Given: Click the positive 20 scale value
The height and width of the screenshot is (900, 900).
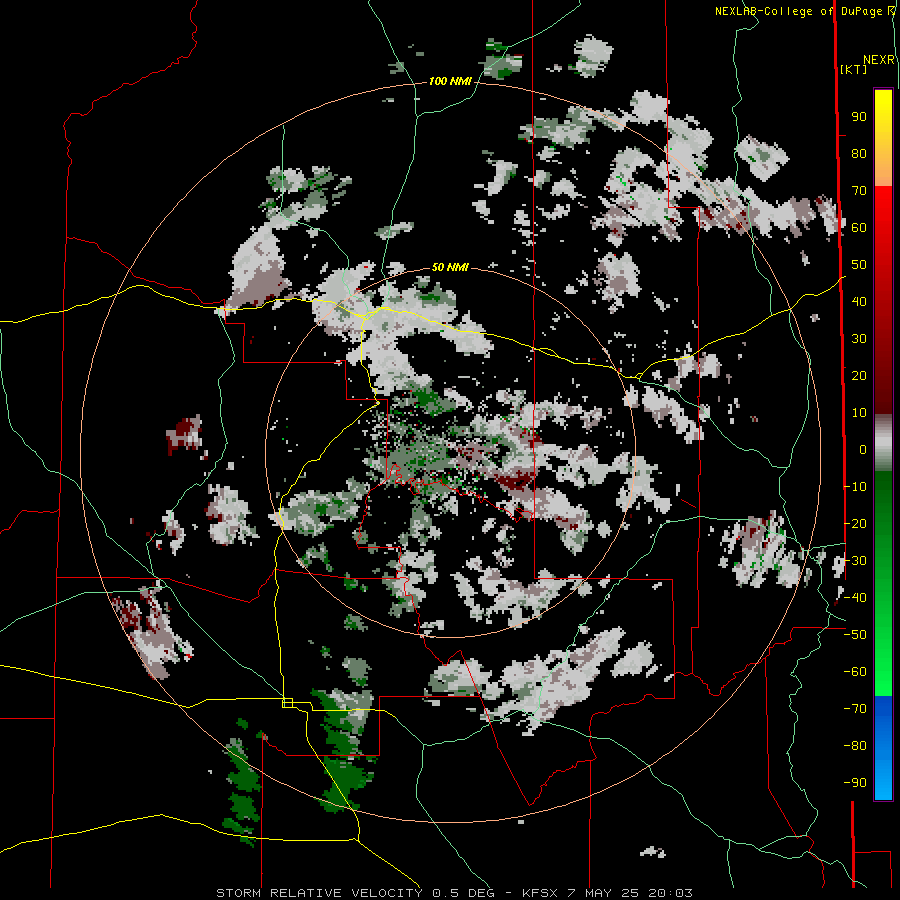Looking at the screenshot, I should [x=859, y=376].
